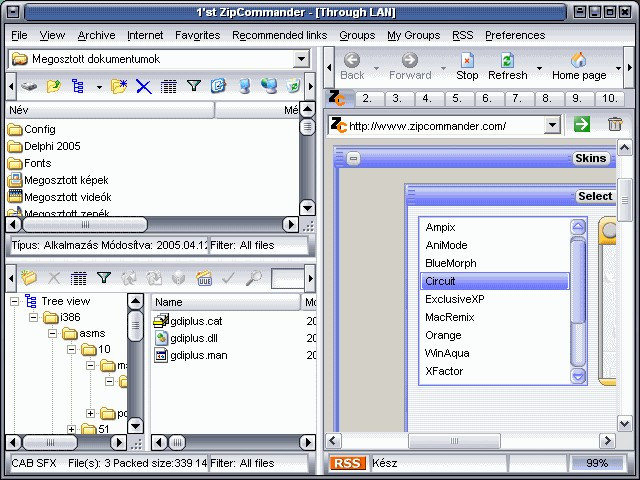
Task: Click the list columns icon in archive toolbar
Action: 78,279
